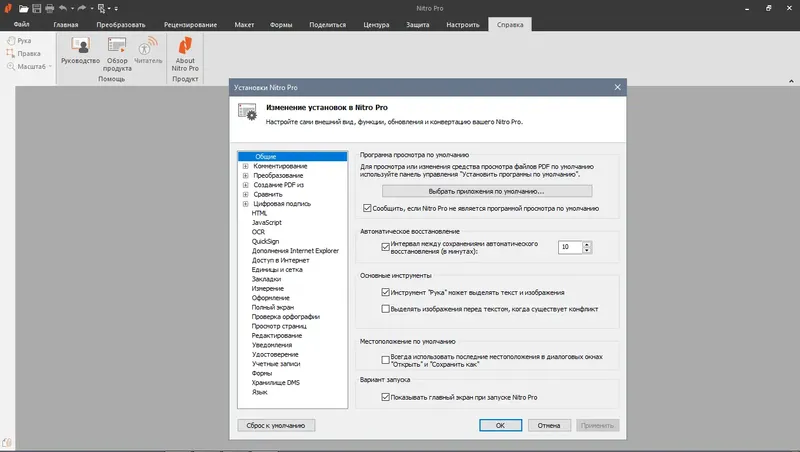The width and height of the screenshot is (800, 452).
Task: Click the select tool icon in quick access toolbar
Action: (101, 8)
